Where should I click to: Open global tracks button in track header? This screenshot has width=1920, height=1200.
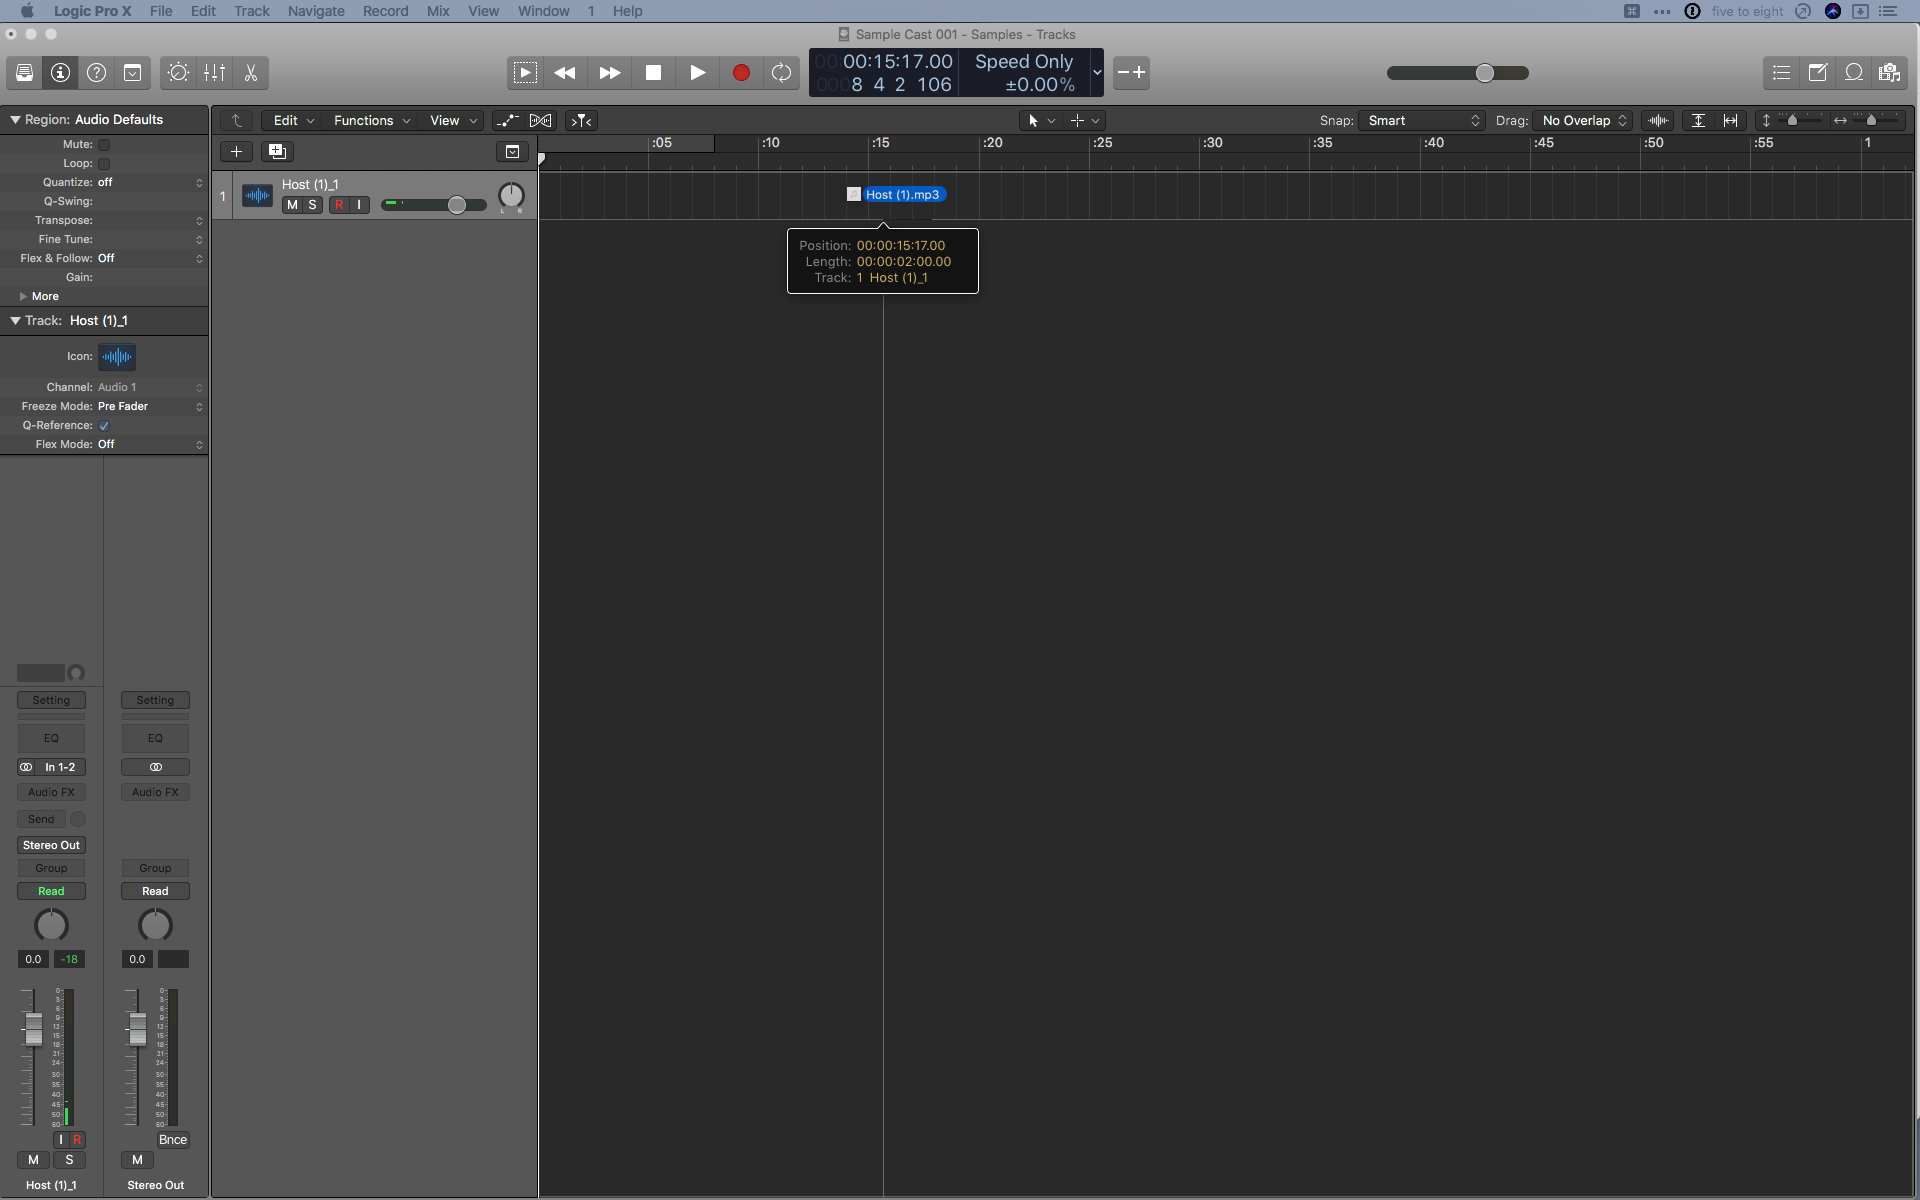point(512,152)
